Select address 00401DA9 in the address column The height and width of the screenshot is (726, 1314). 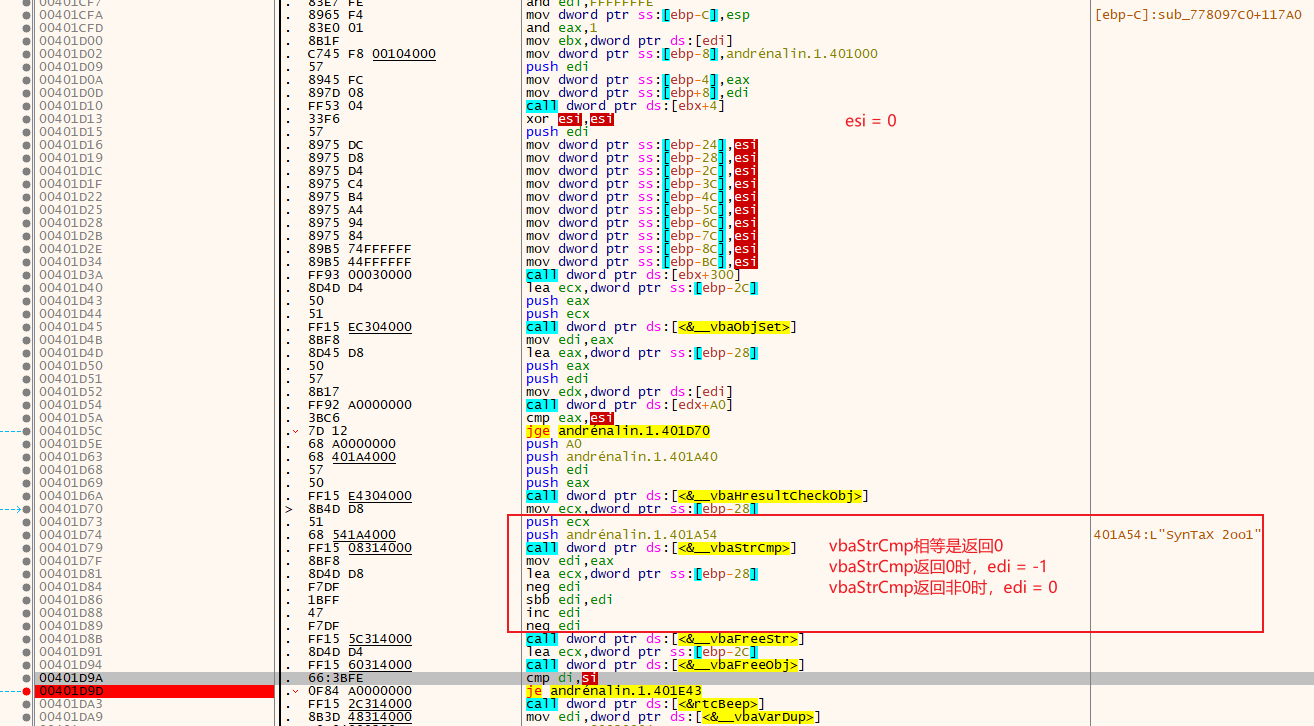(71, 717)
